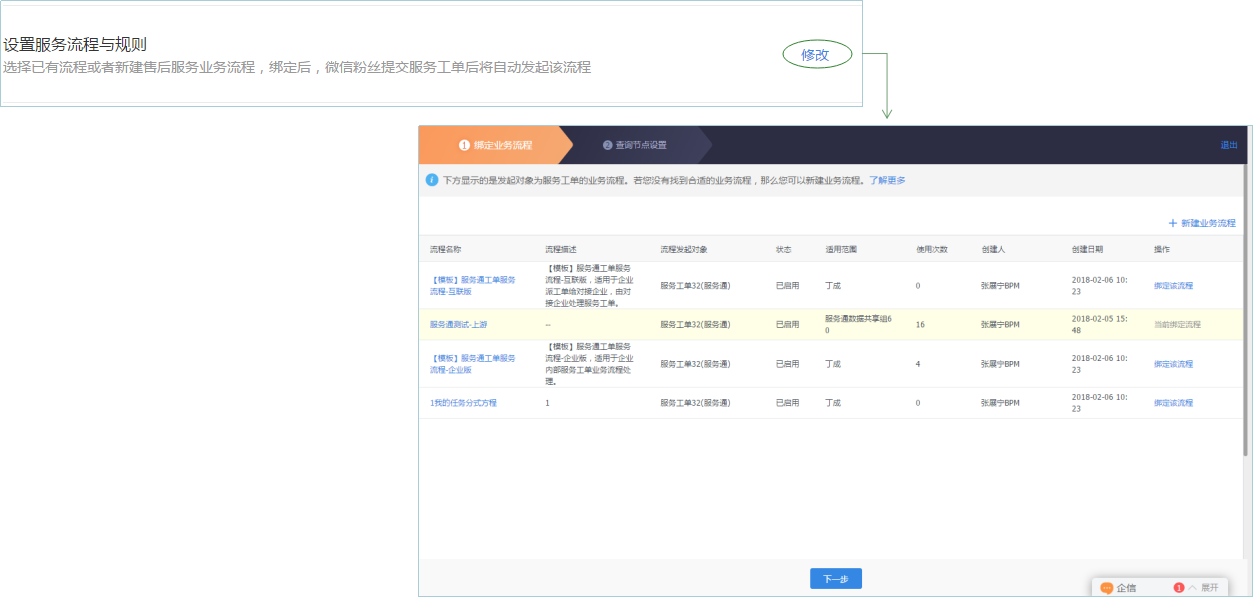Open the 了解更多 link
Viewport: 1253px width, 598px height.
pyautogui.click(x=886, y=180)
